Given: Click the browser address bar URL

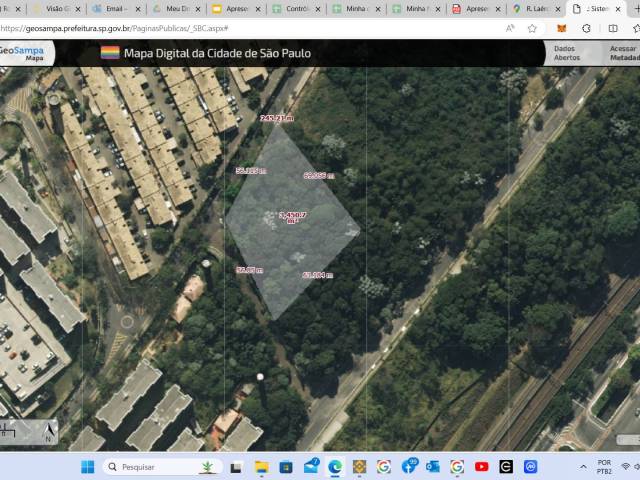Looking at the screenshot, I should click(114, 28).
